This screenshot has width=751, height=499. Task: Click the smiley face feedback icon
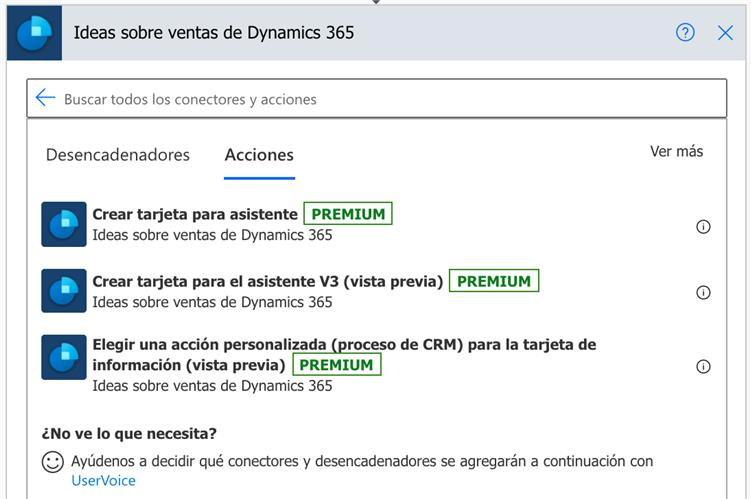coord(53,462)
